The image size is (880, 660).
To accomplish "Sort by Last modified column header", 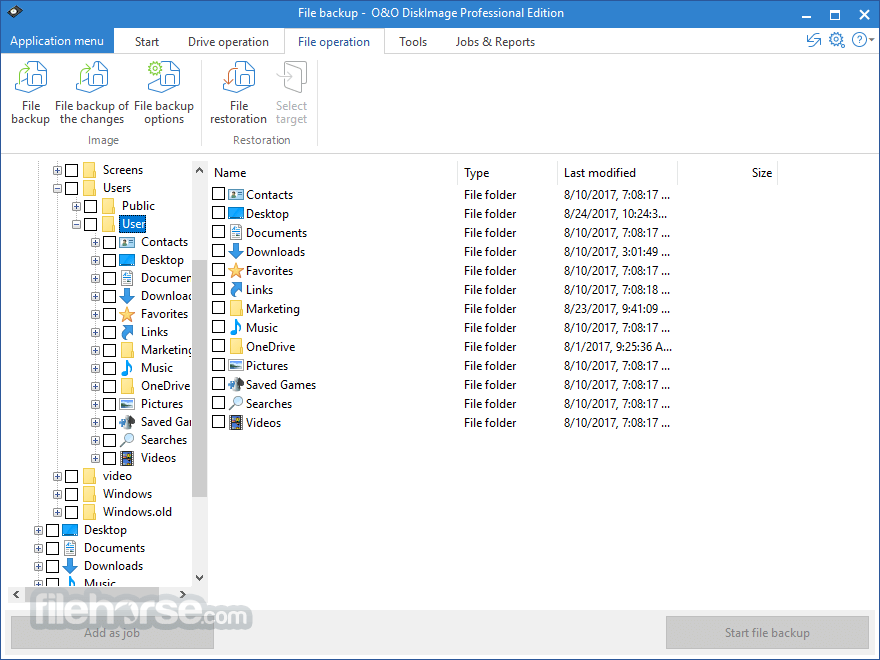I will [617, 173].
